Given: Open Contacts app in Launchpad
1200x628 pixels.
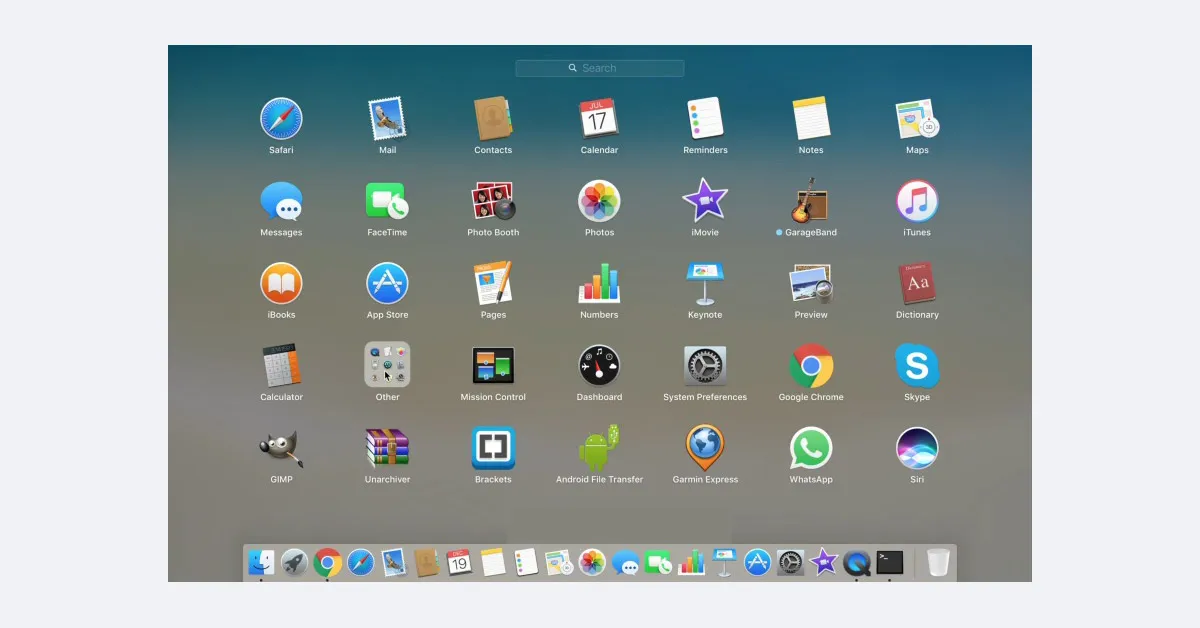Looking at the screenshot, I should (x=493, y=119).
